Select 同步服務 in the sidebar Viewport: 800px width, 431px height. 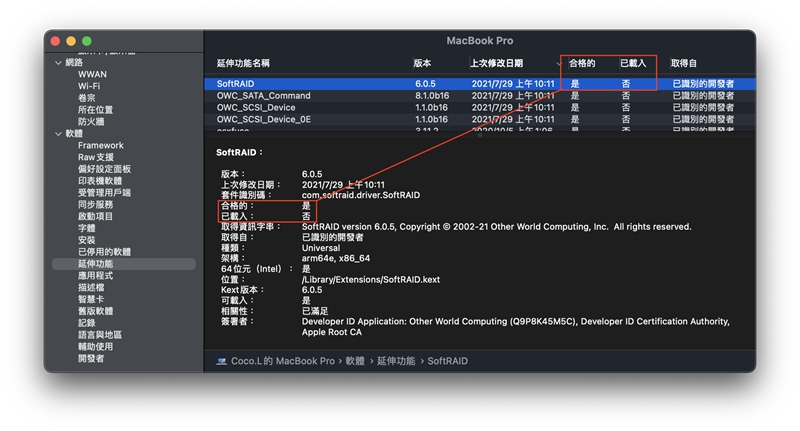point(95,204)
